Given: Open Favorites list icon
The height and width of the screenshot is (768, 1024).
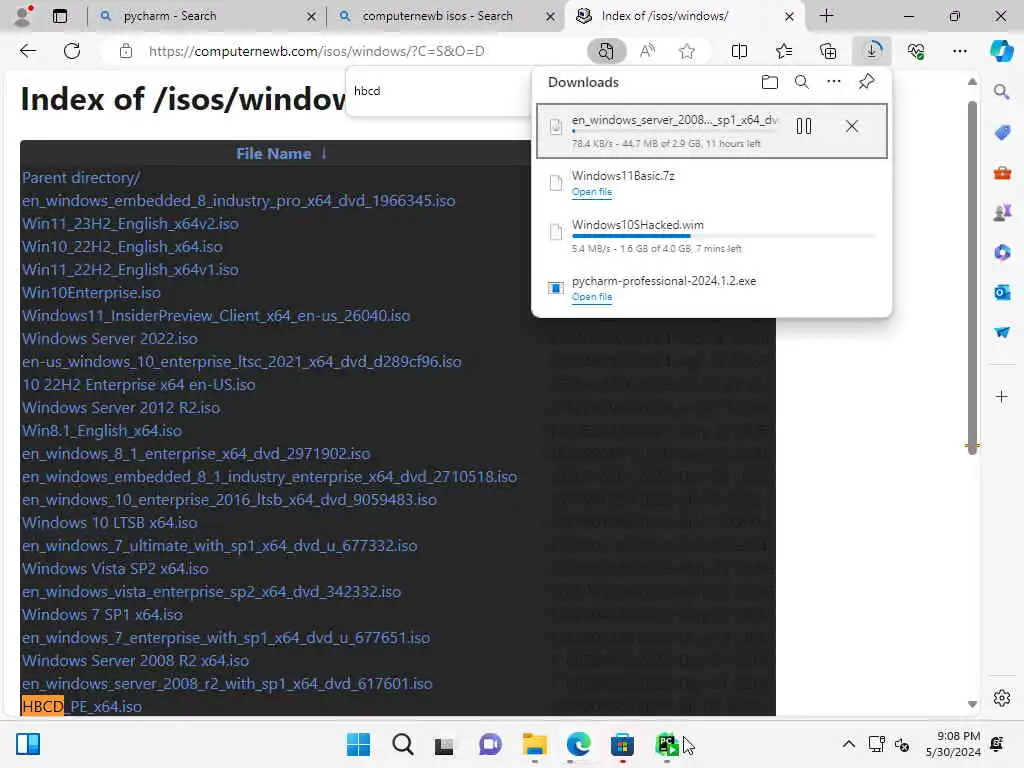Looking at the screenshot, I should point(784,51).
